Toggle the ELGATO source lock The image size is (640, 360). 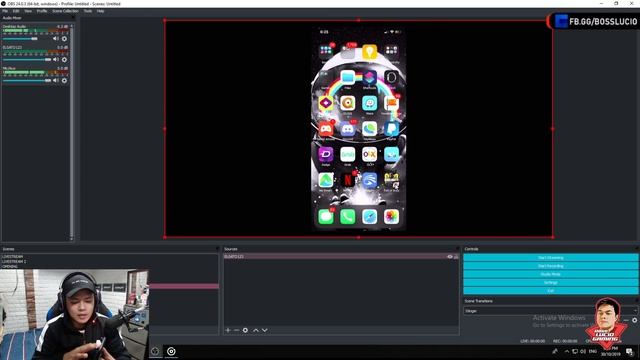coord(456,257)
